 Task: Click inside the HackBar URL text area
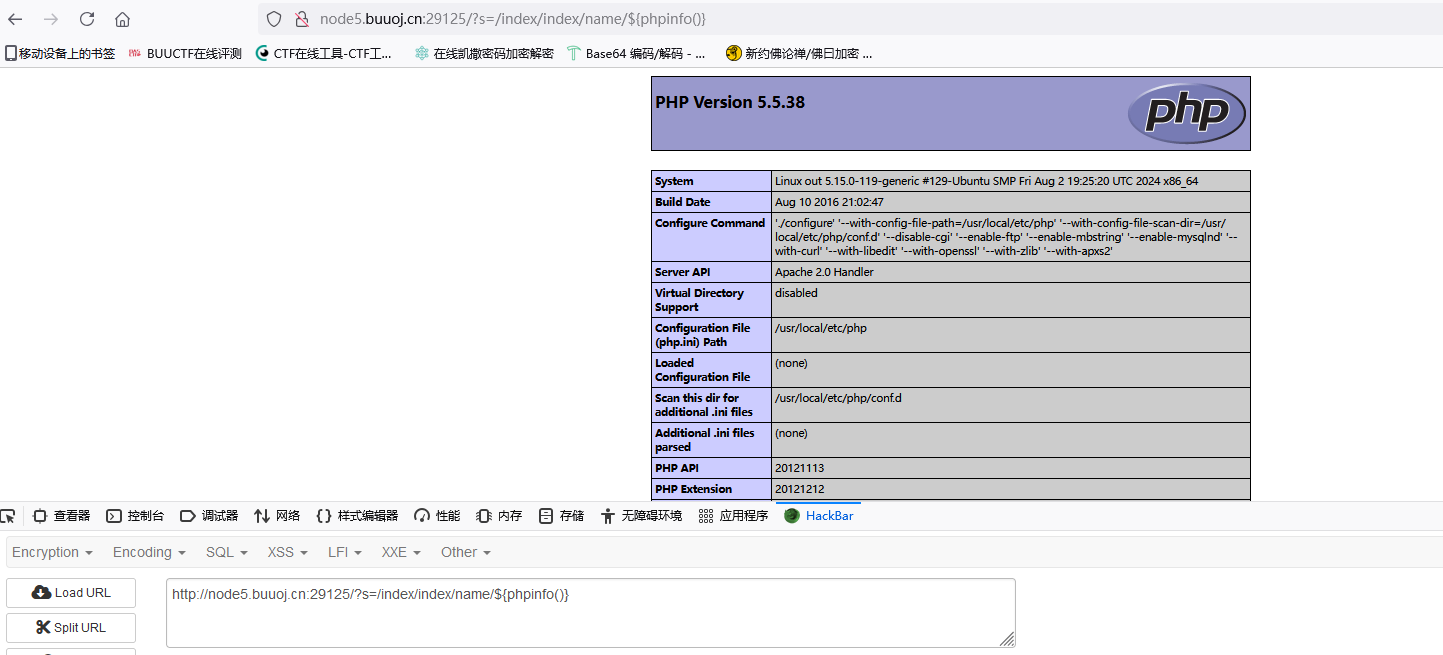tap(591, 613)
